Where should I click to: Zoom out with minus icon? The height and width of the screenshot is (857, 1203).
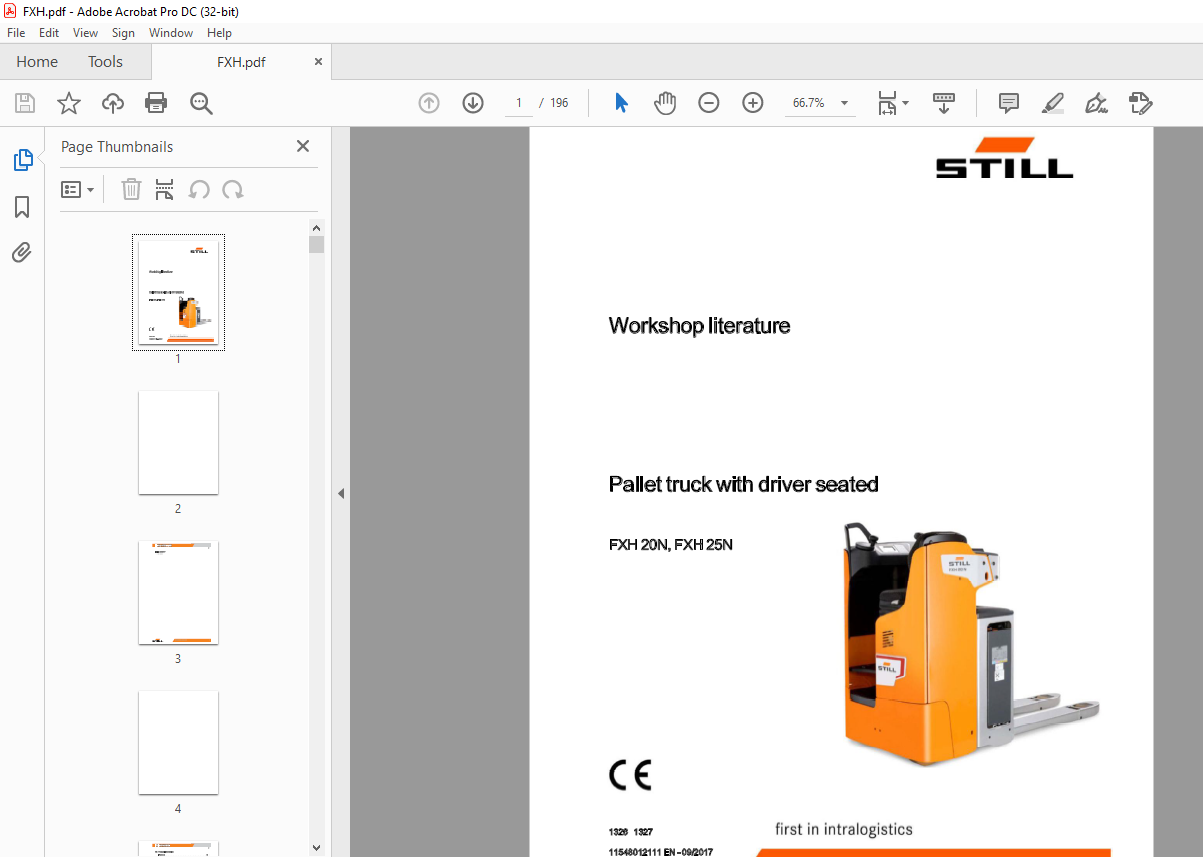click(709, 103)
